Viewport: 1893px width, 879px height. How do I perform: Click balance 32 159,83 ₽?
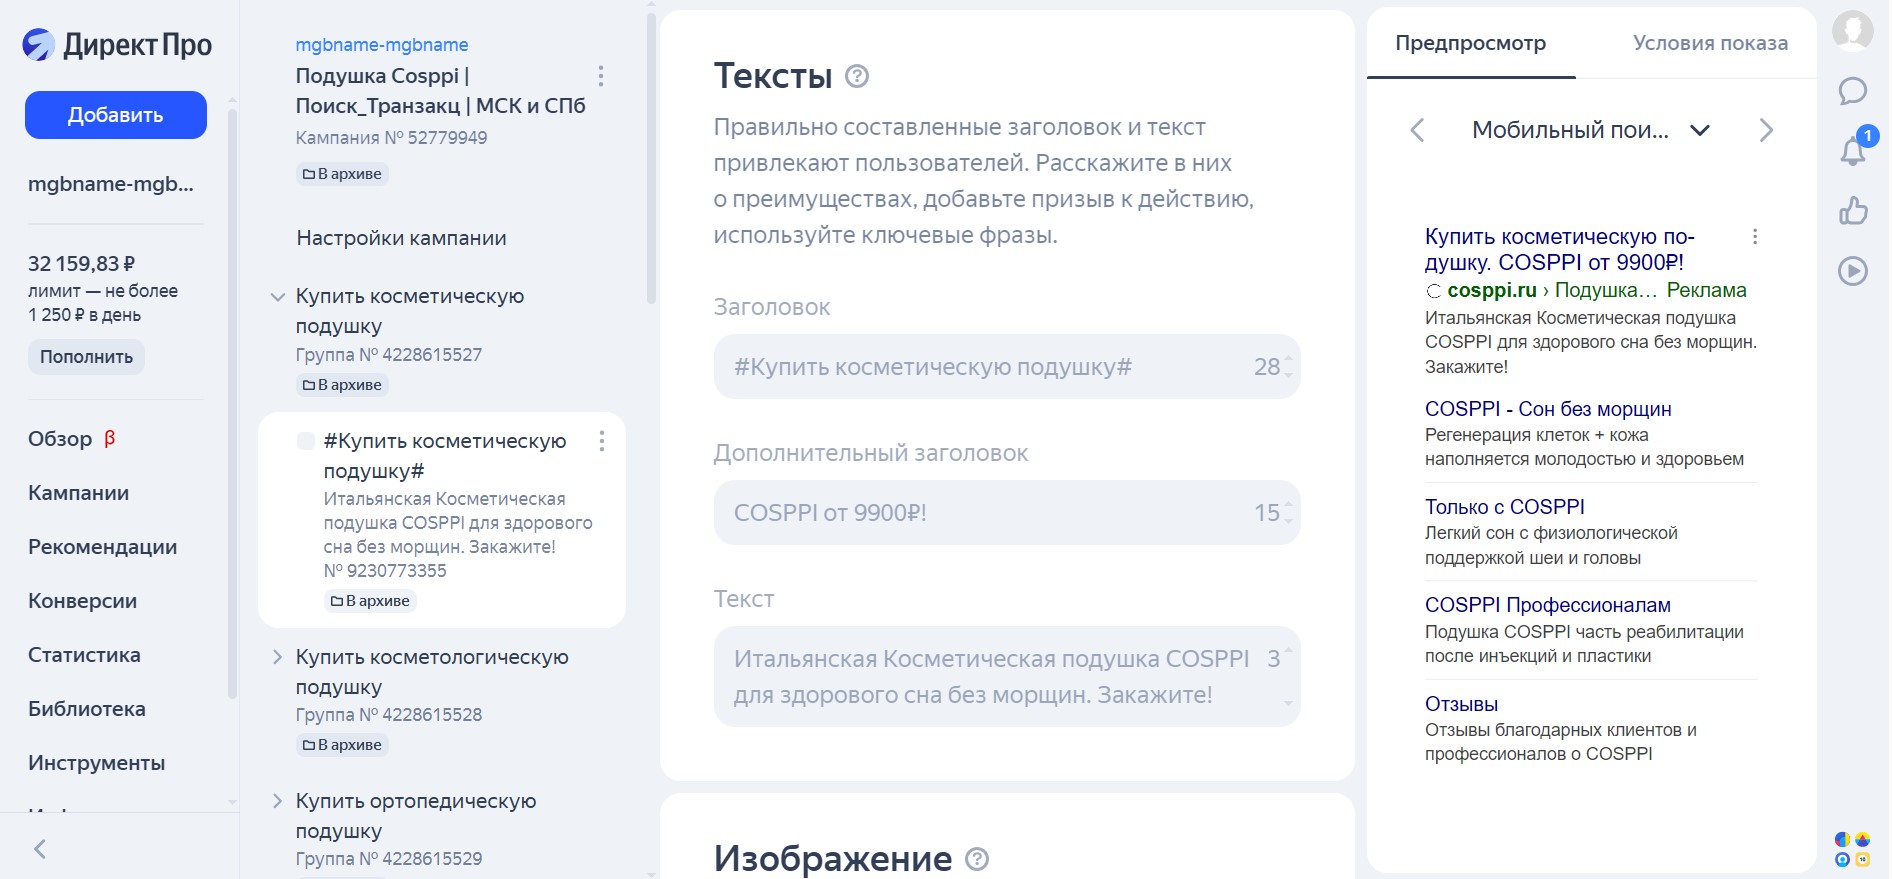pyautogui.click(x=81, y=264)
